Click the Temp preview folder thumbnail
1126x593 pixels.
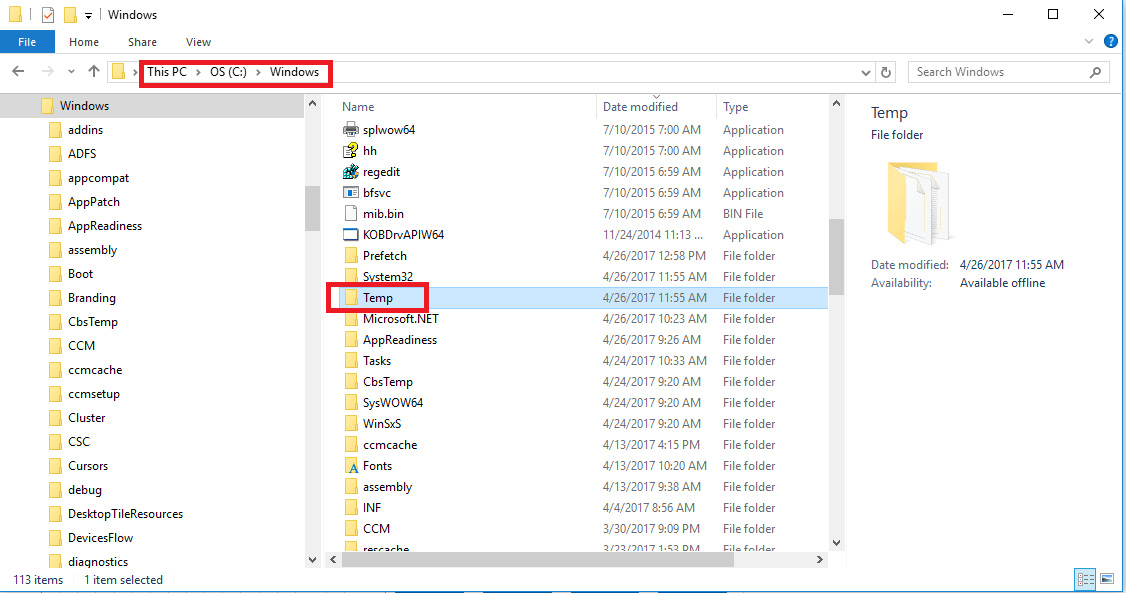(x=921, y=203)
